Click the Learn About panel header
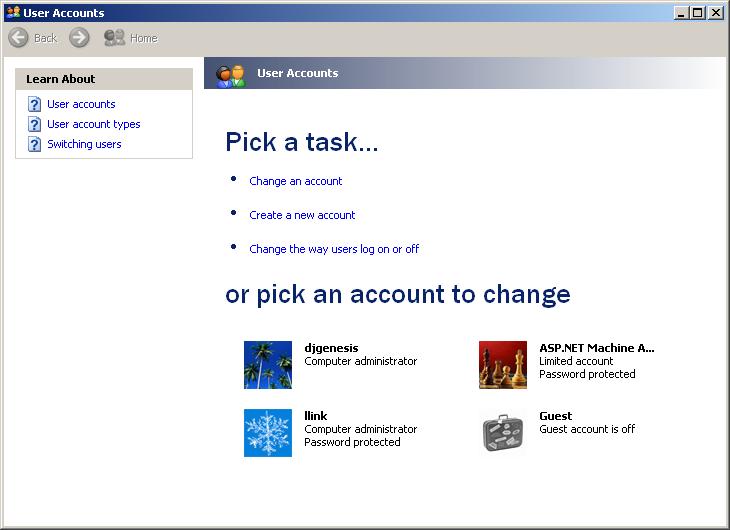The width and height of the screenshot is (730, 530). click(x=104, y=79)
